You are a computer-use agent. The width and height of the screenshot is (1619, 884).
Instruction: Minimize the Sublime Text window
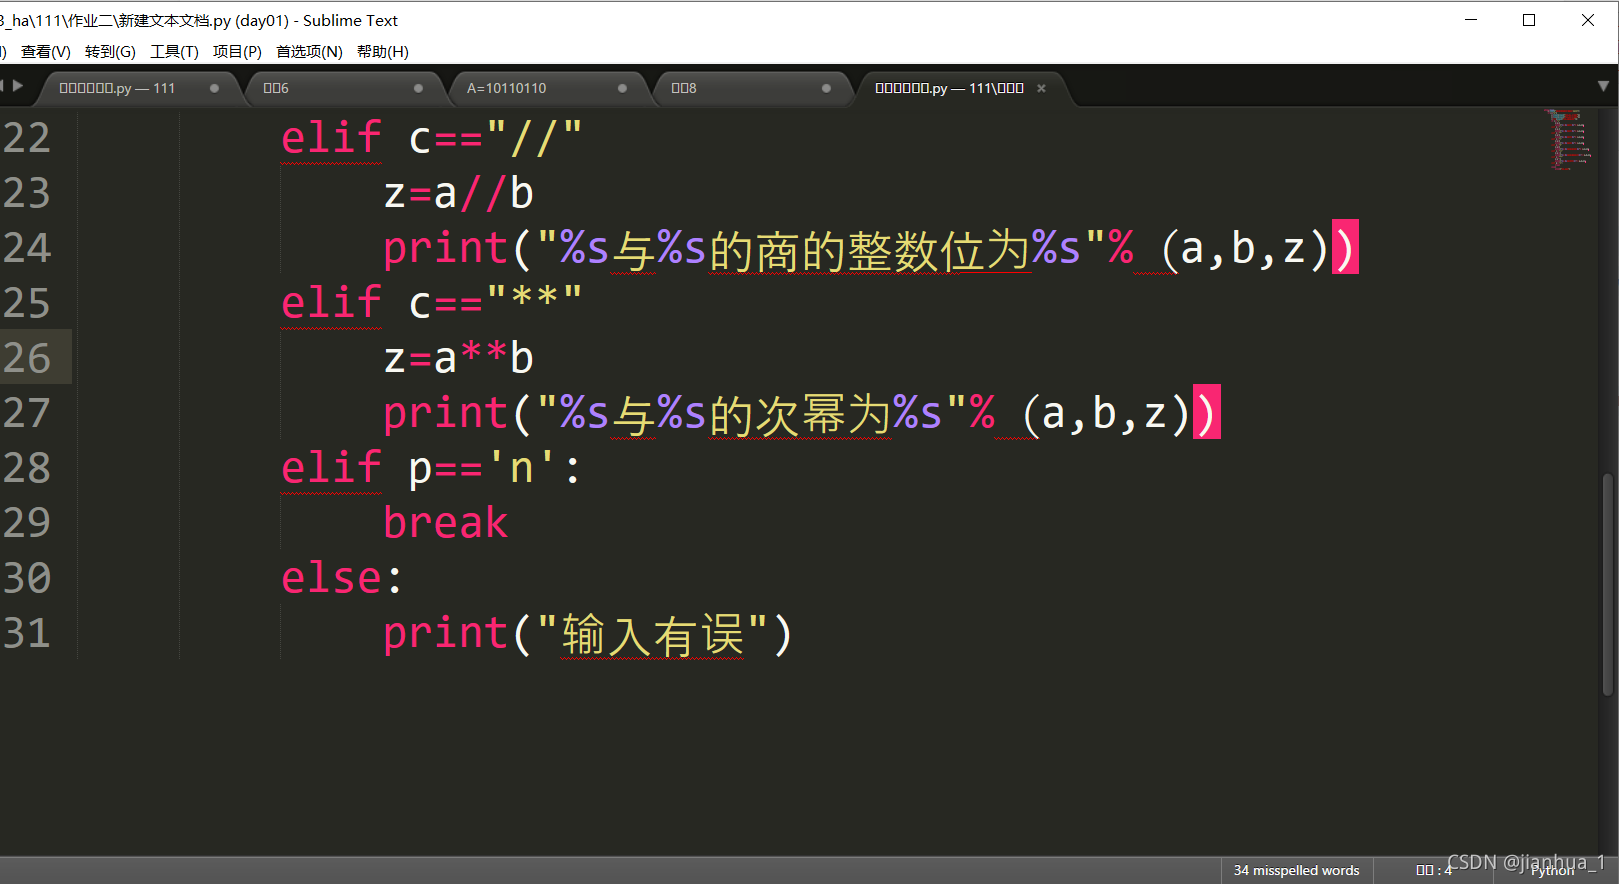tap(1471, 20)
